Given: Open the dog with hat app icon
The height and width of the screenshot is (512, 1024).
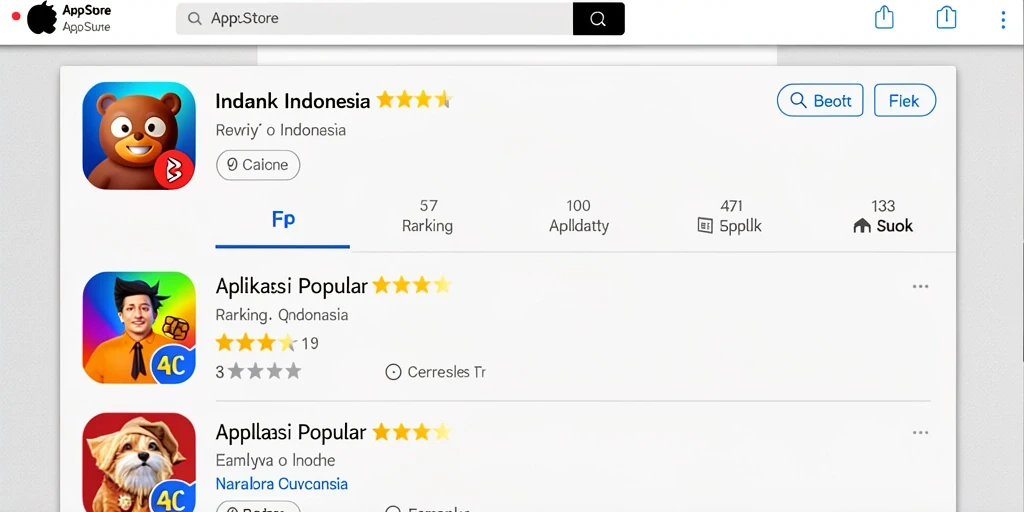Looking at the screenshot, I should coord(138,462).
